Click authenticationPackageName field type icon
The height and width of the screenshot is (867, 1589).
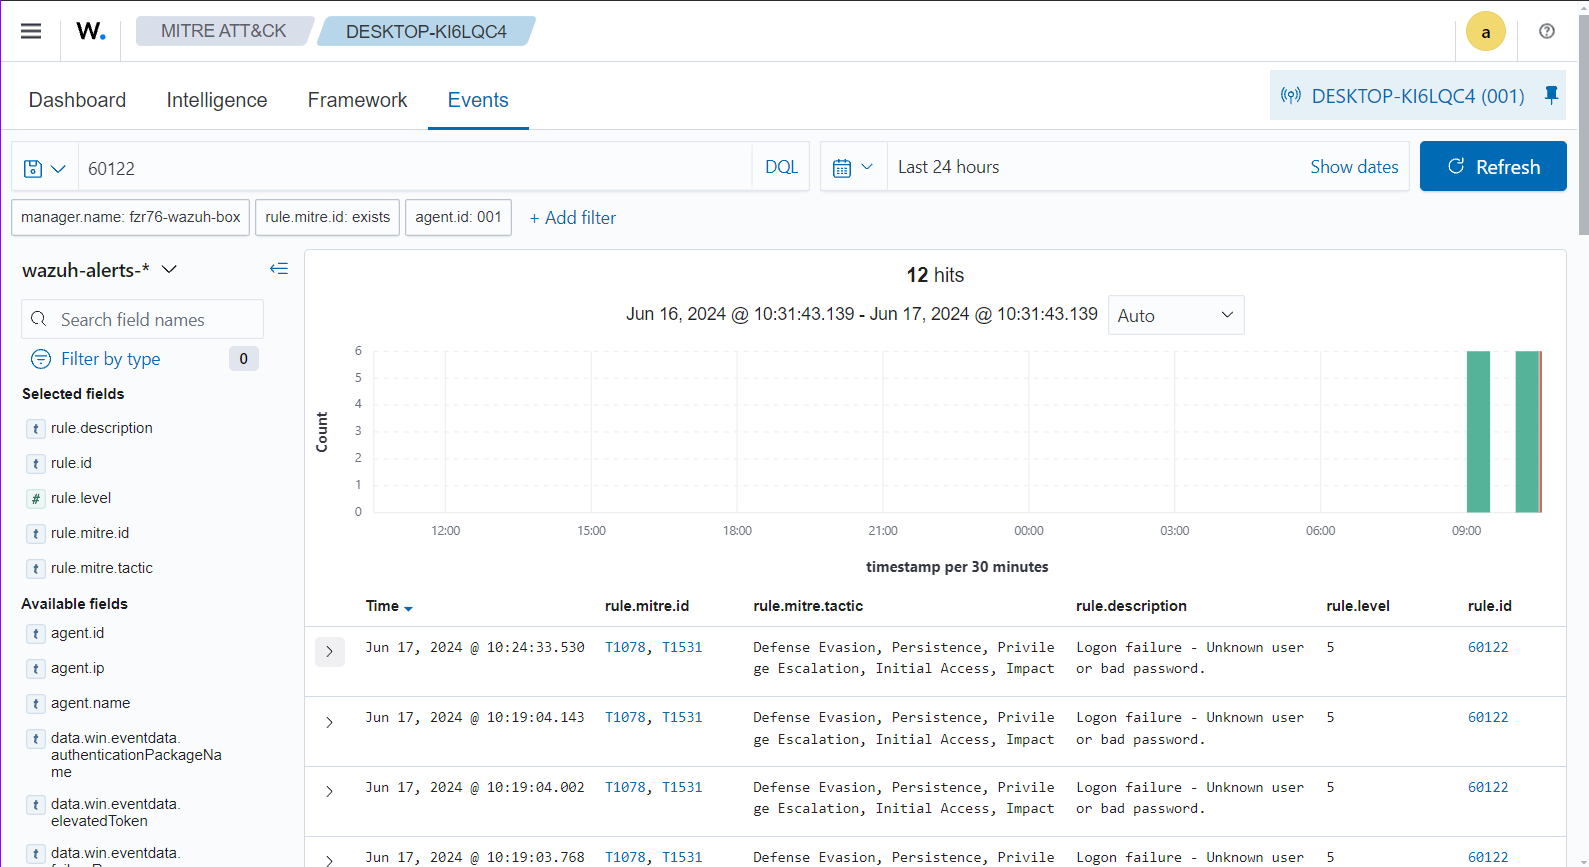tap(36, 739)
